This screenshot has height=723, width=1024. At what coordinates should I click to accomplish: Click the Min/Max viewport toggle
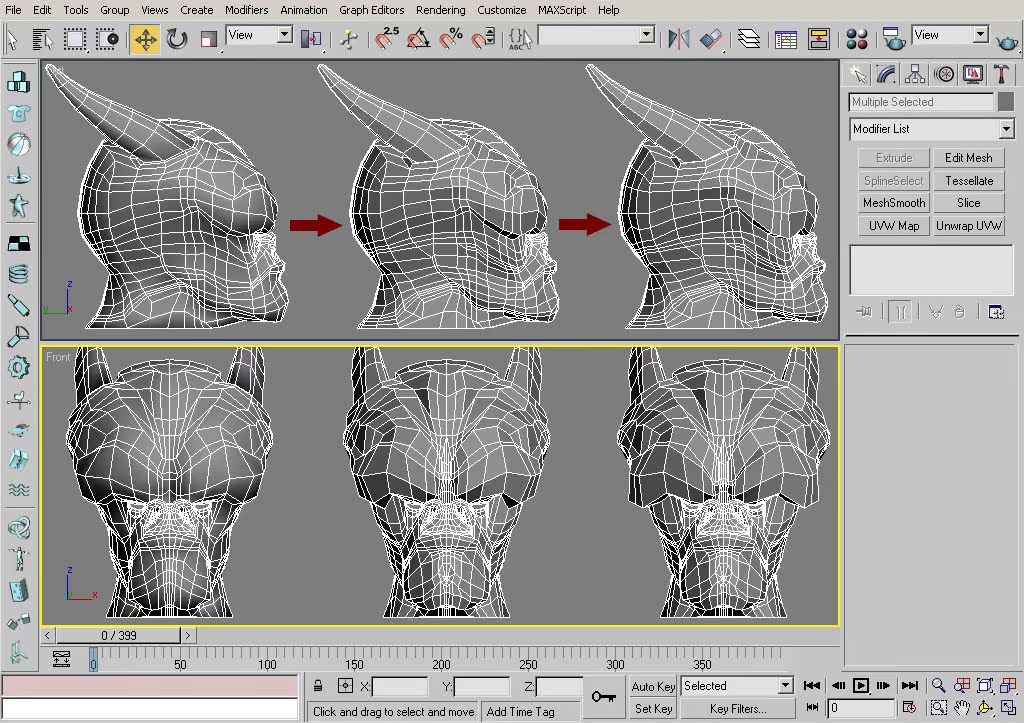[1008, 707]
